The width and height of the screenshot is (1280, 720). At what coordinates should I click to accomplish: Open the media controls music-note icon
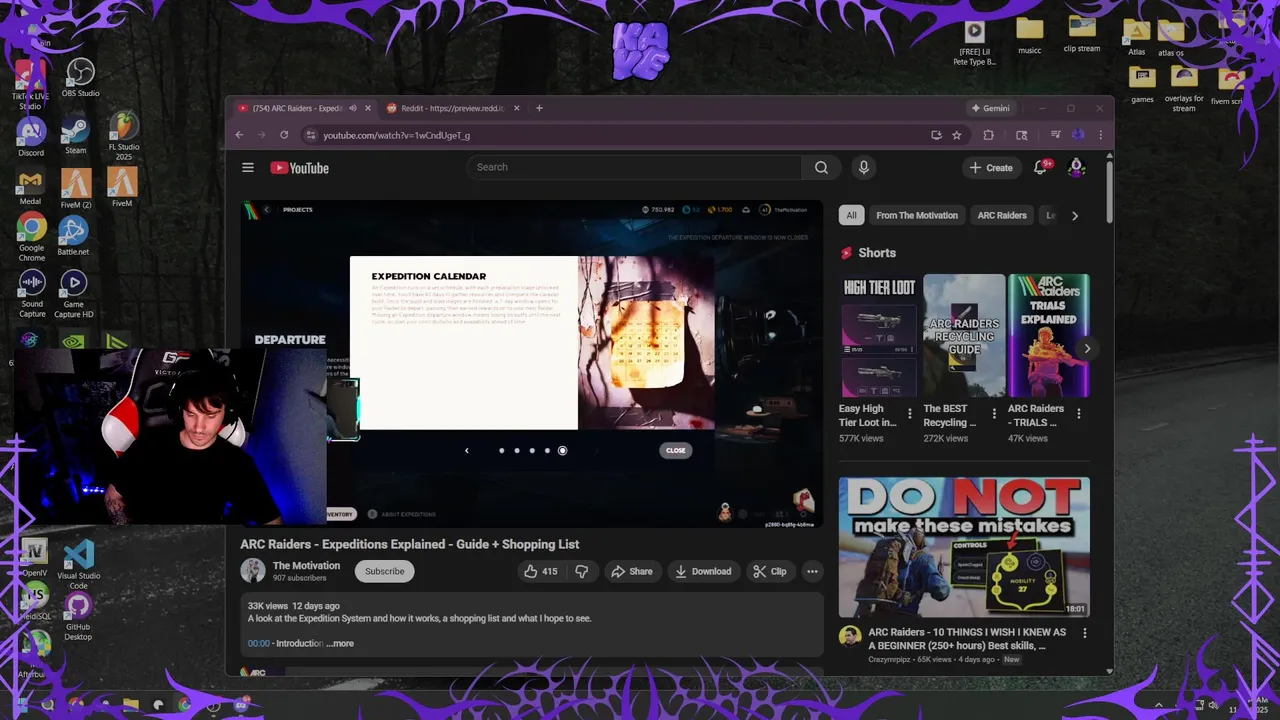click(1055, 135)
